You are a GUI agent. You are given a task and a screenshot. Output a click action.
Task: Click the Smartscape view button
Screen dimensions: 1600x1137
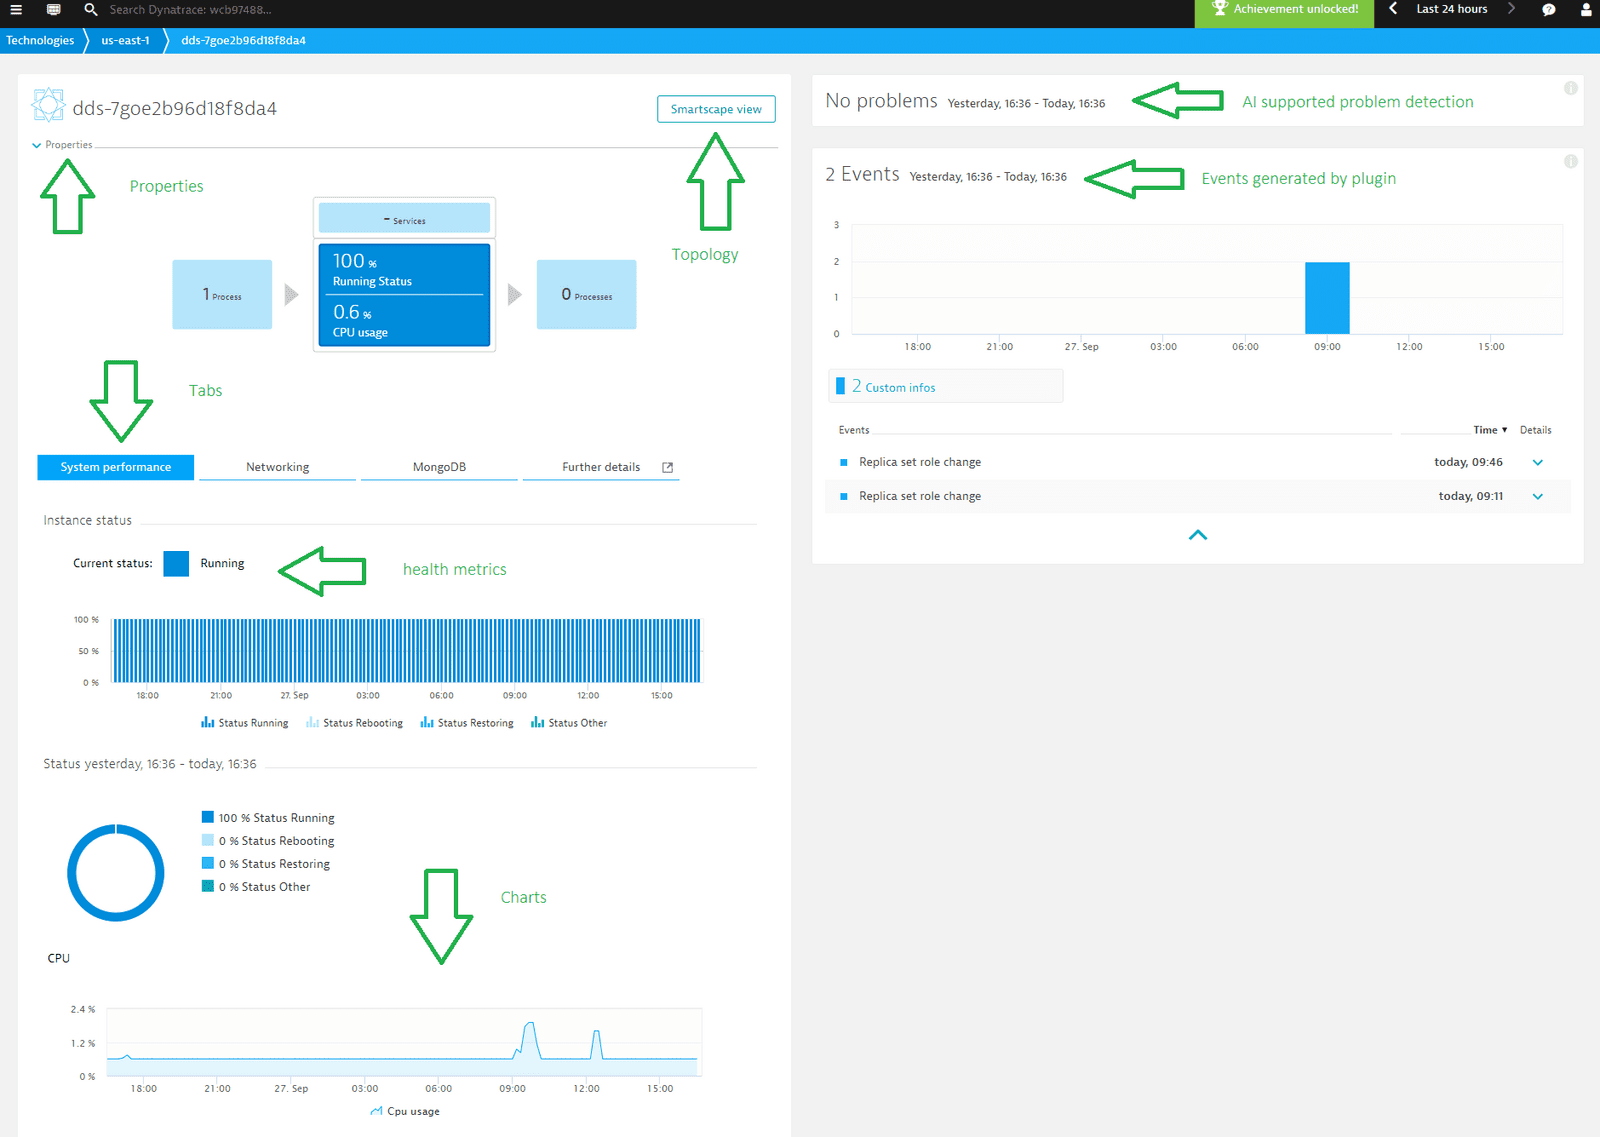[716, 109]
